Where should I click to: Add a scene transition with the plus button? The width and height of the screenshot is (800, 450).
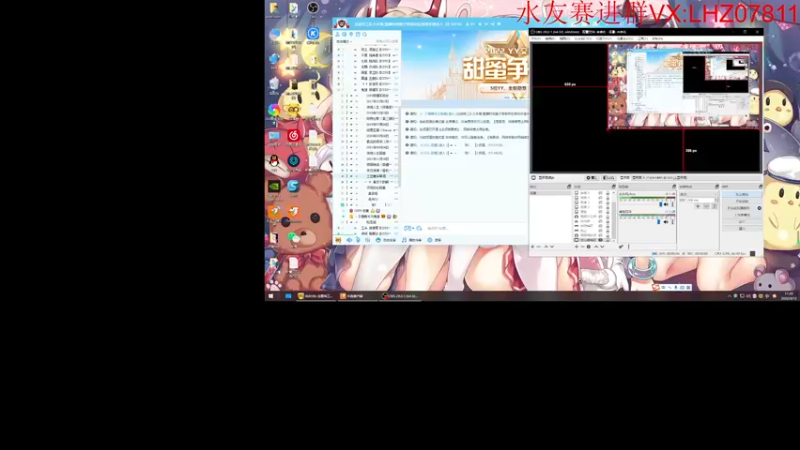[x=698, y=206]
